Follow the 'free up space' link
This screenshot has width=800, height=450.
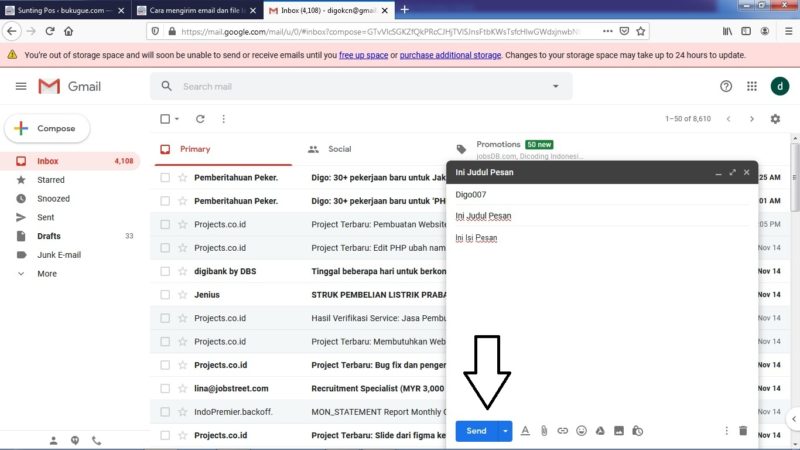pos(363,55)
